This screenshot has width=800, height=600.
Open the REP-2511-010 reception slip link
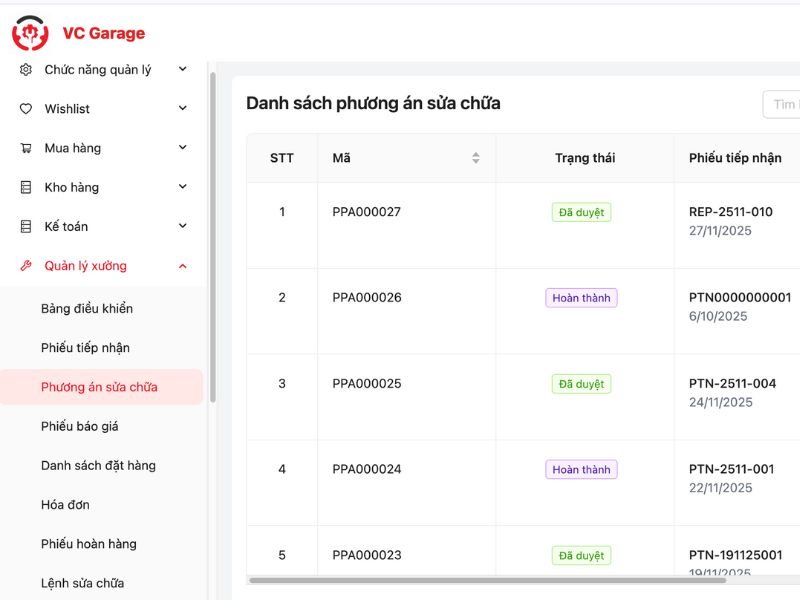730,212
